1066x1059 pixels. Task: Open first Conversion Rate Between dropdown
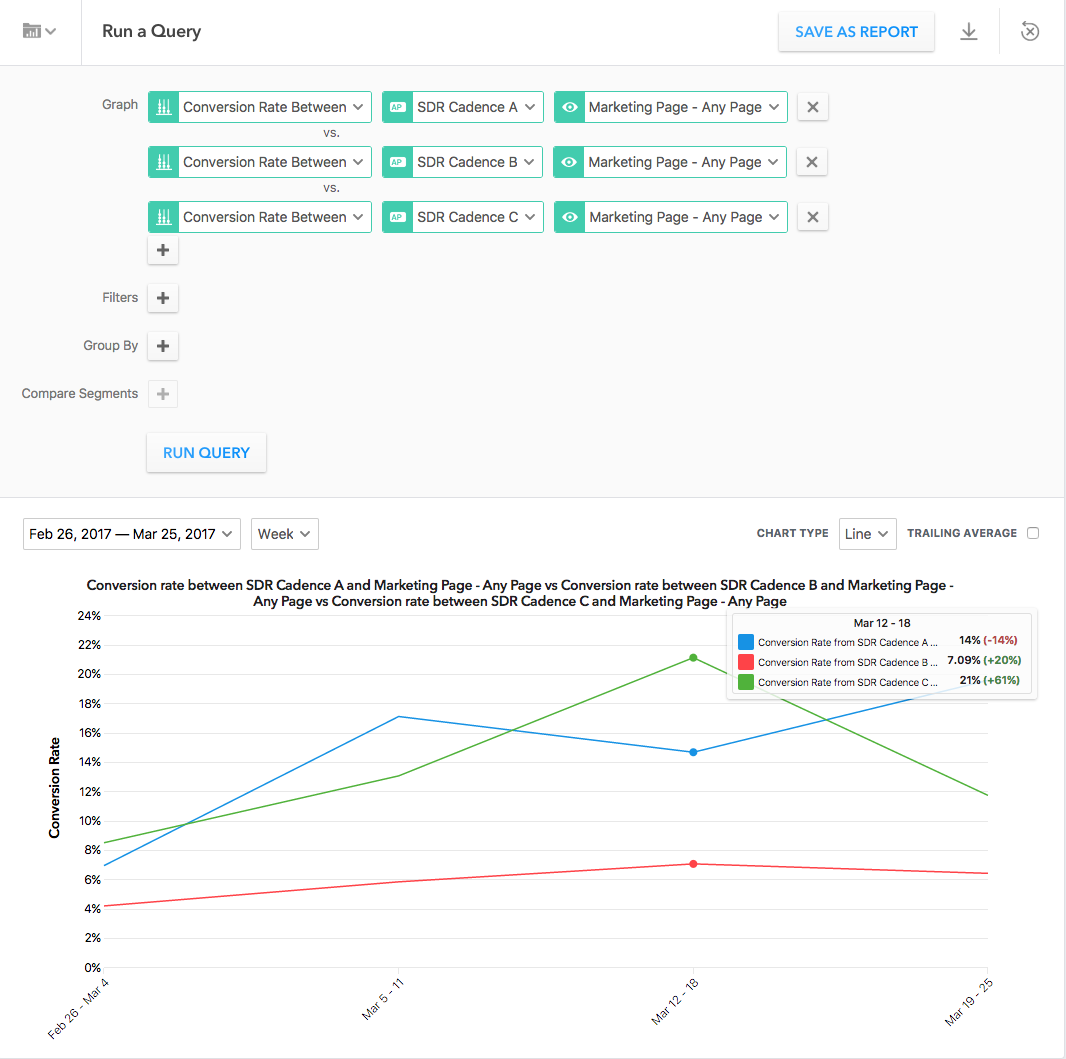coord(260,107)
